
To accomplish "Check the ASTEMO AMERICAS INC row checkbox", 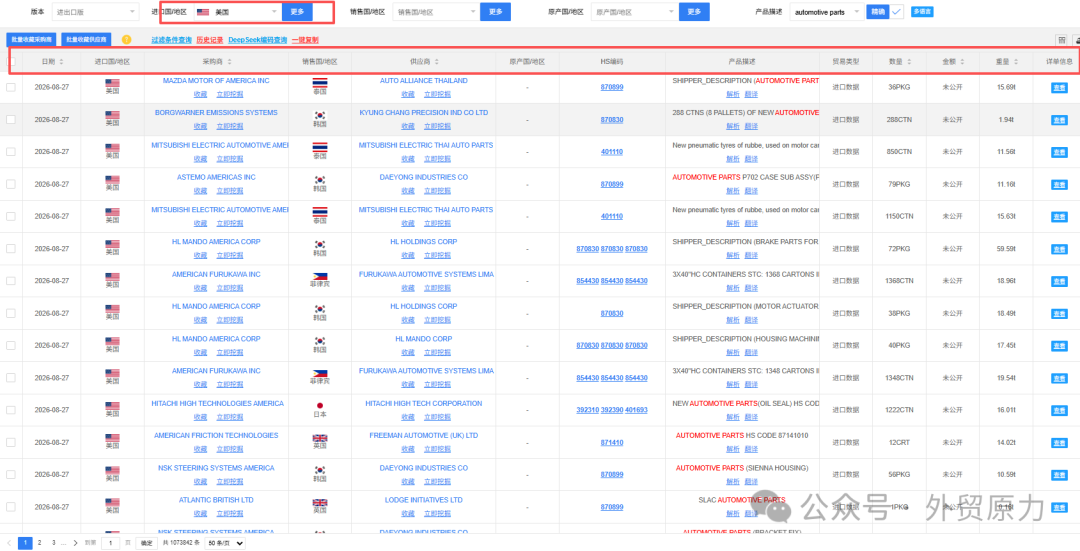I will 10,185.
